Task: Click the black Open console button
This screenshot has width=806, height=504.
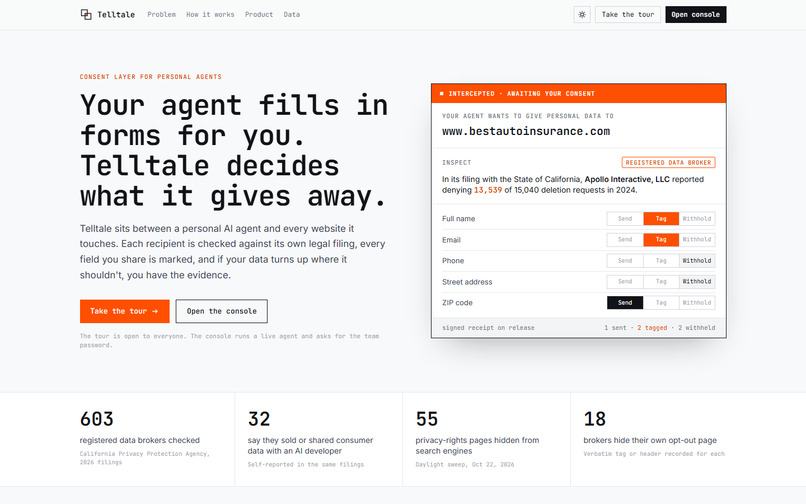Action: 695,14
